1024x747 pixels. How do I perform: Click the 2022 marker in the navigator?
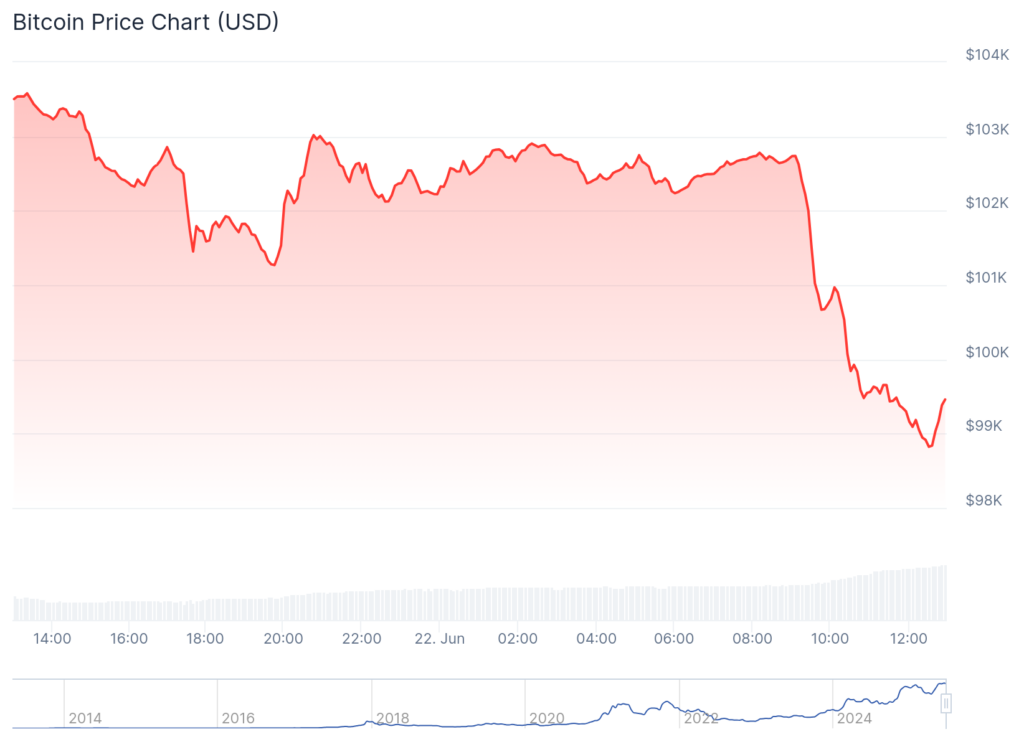coord(700,718)
